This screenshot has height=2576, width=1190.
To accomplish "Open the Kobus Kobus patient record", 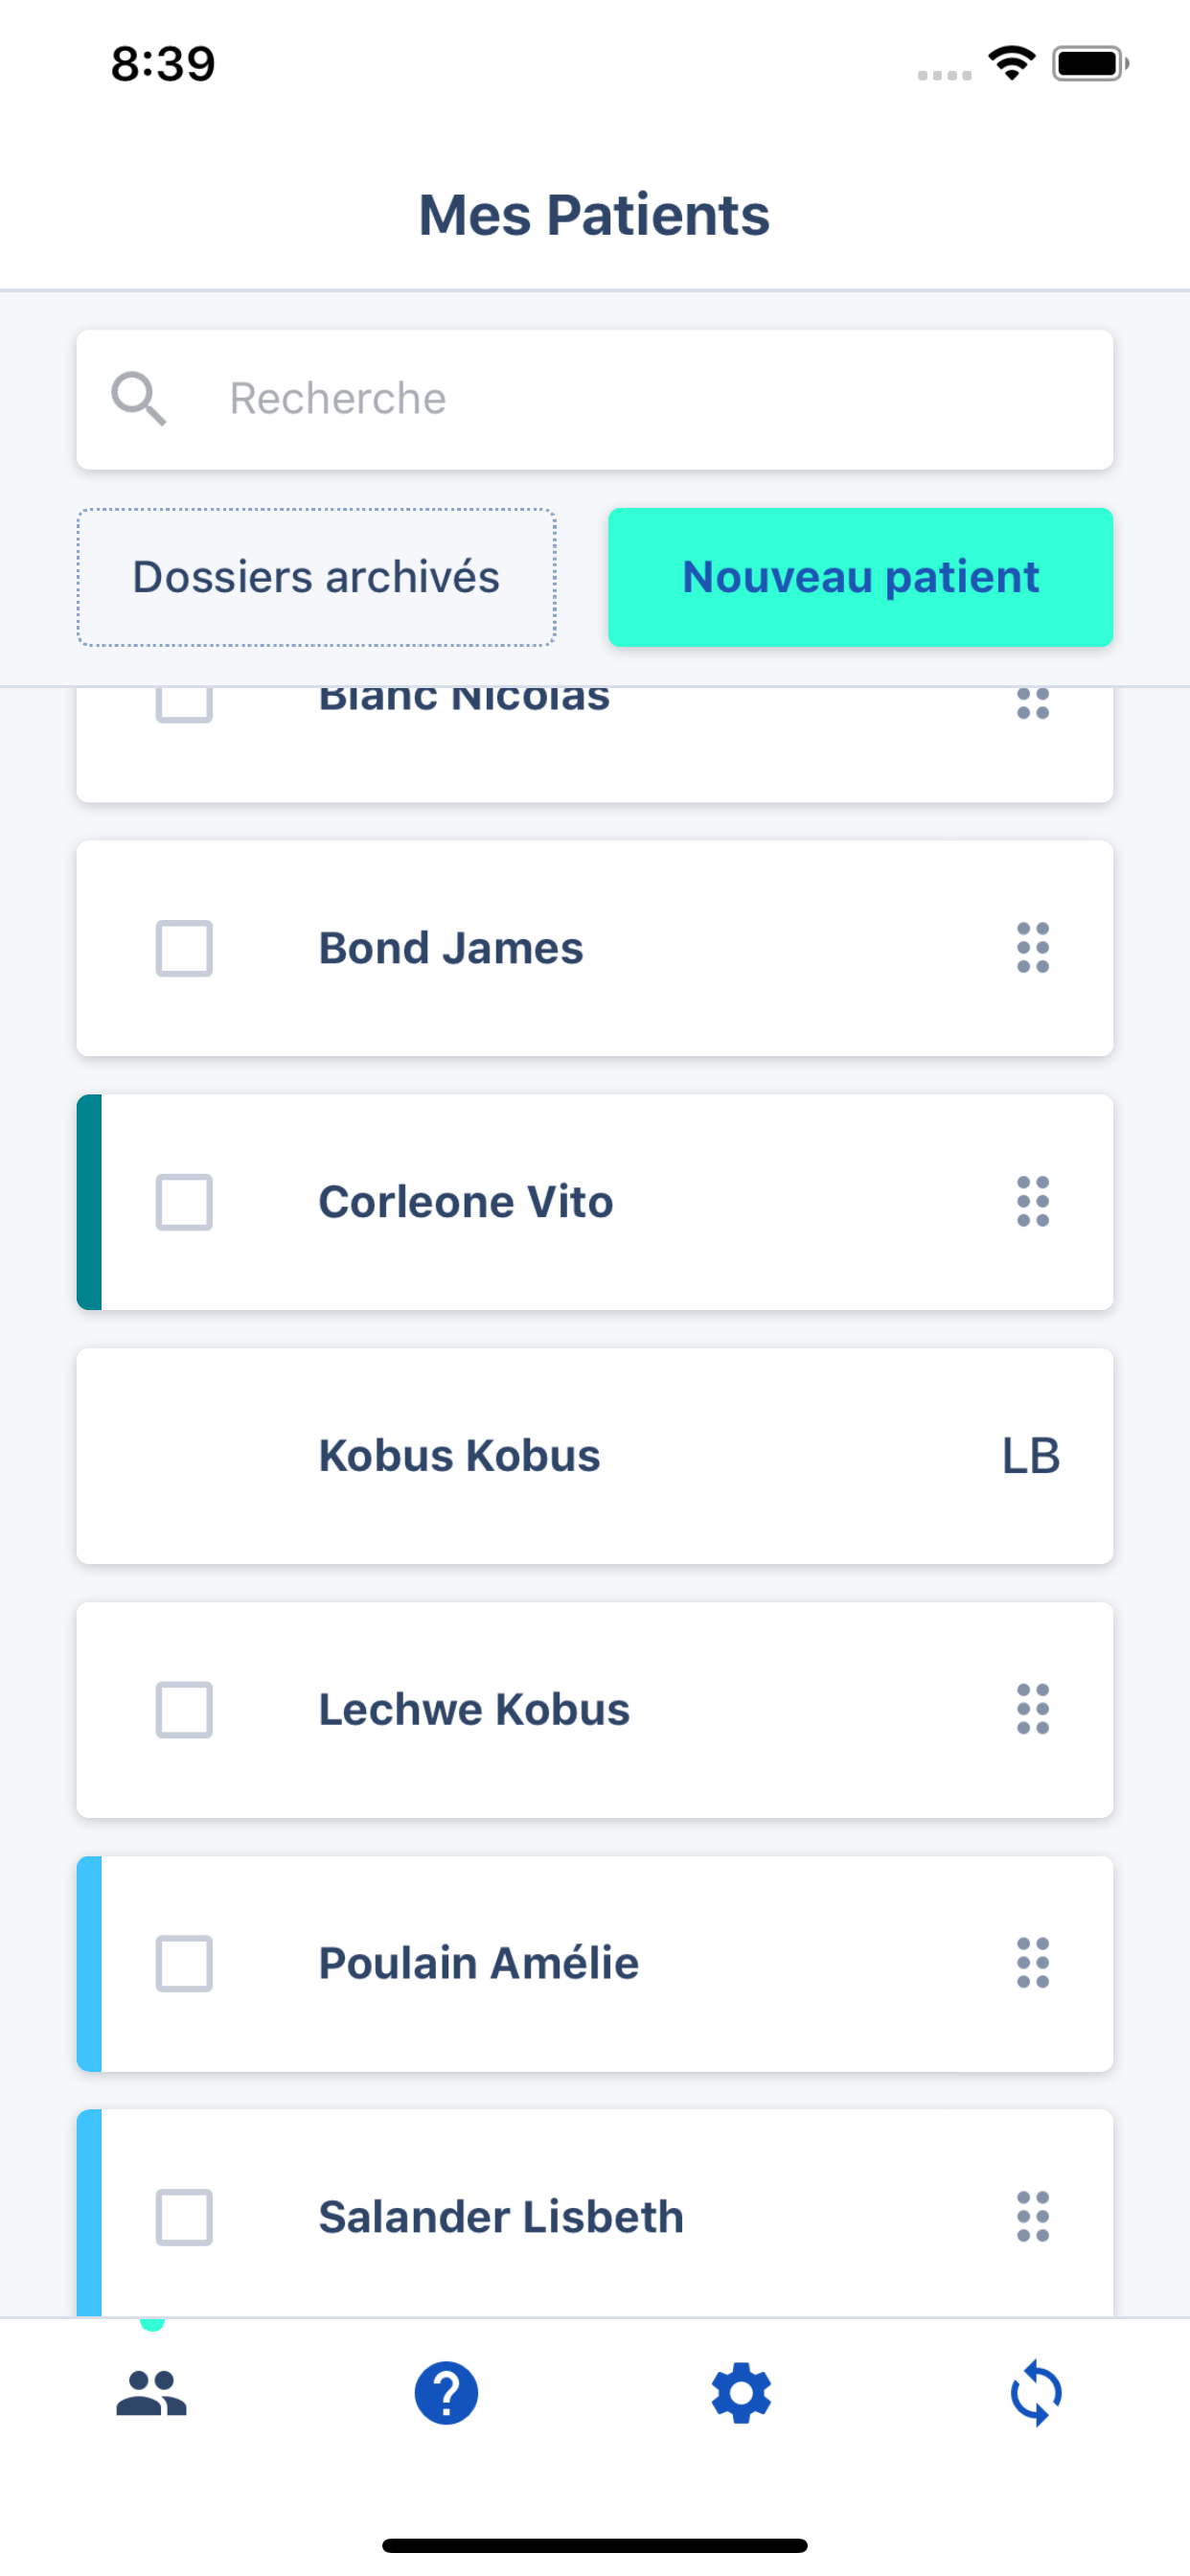I will click(x=459, y=1456).
